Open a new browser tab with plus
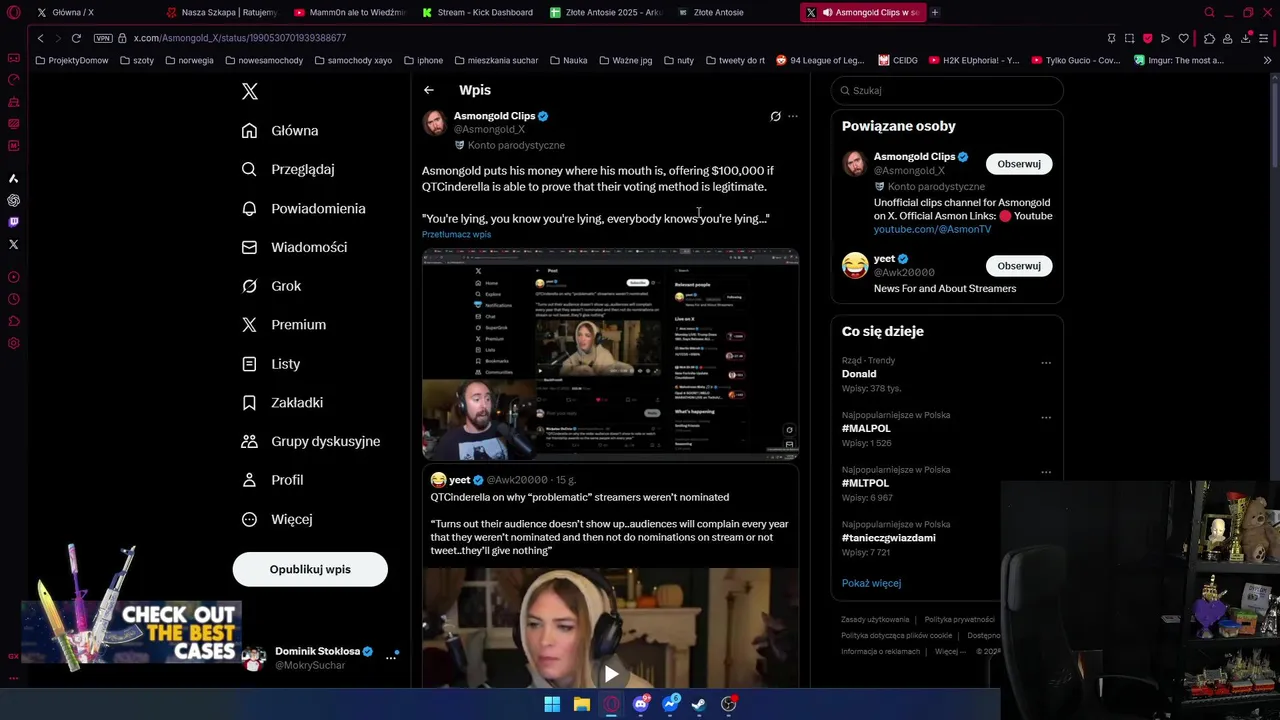 point(935,12)
